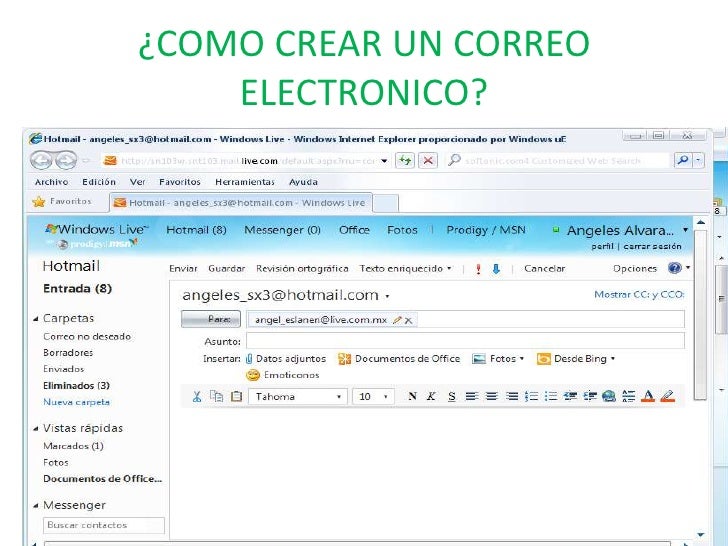Open the sender address dropdown arrow

(387, 296)
